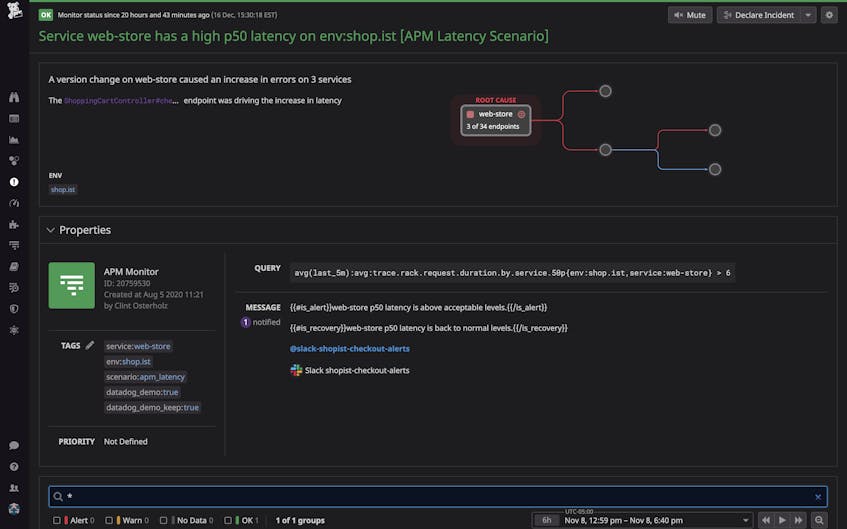Select the web-store root cause node
The width and height of the screenshot is (847, 529).
point(495,120)
